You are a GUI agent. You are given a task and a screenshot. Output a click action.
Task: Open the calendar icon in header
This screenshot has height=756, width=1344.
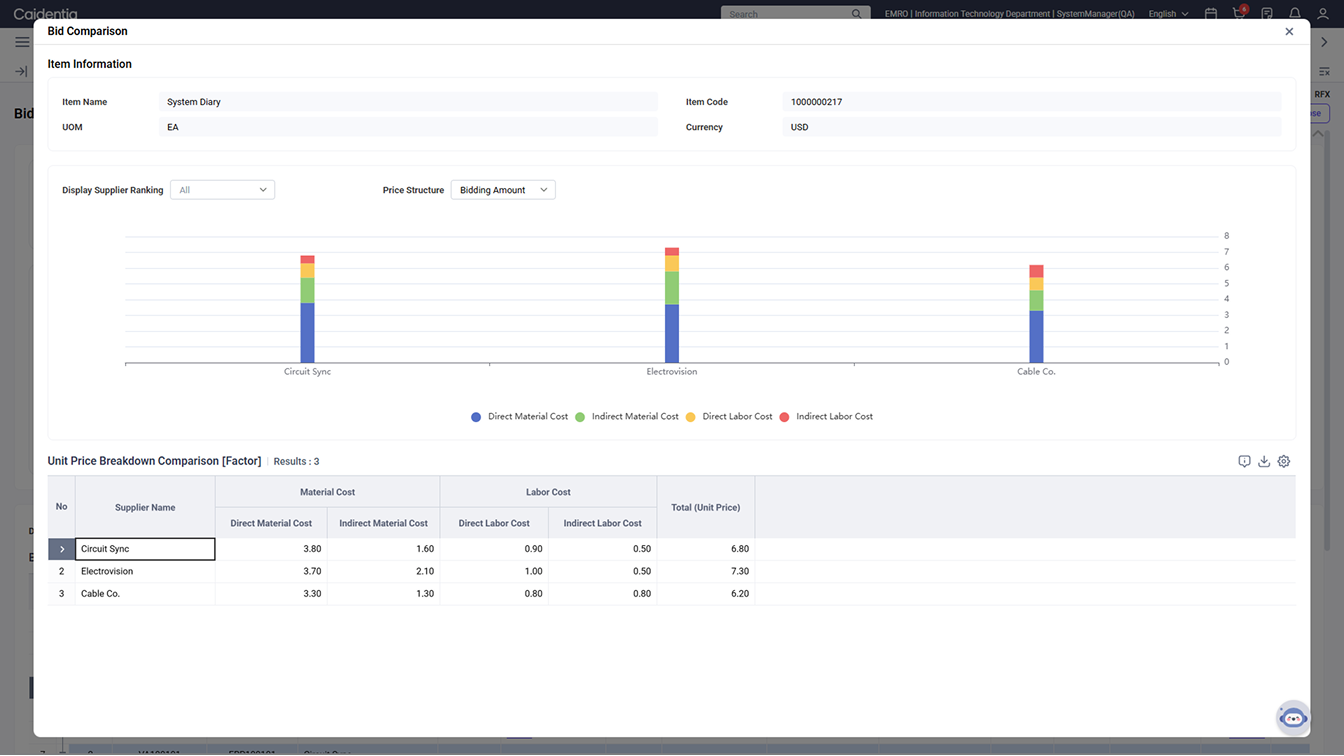tap(1211, 13)
